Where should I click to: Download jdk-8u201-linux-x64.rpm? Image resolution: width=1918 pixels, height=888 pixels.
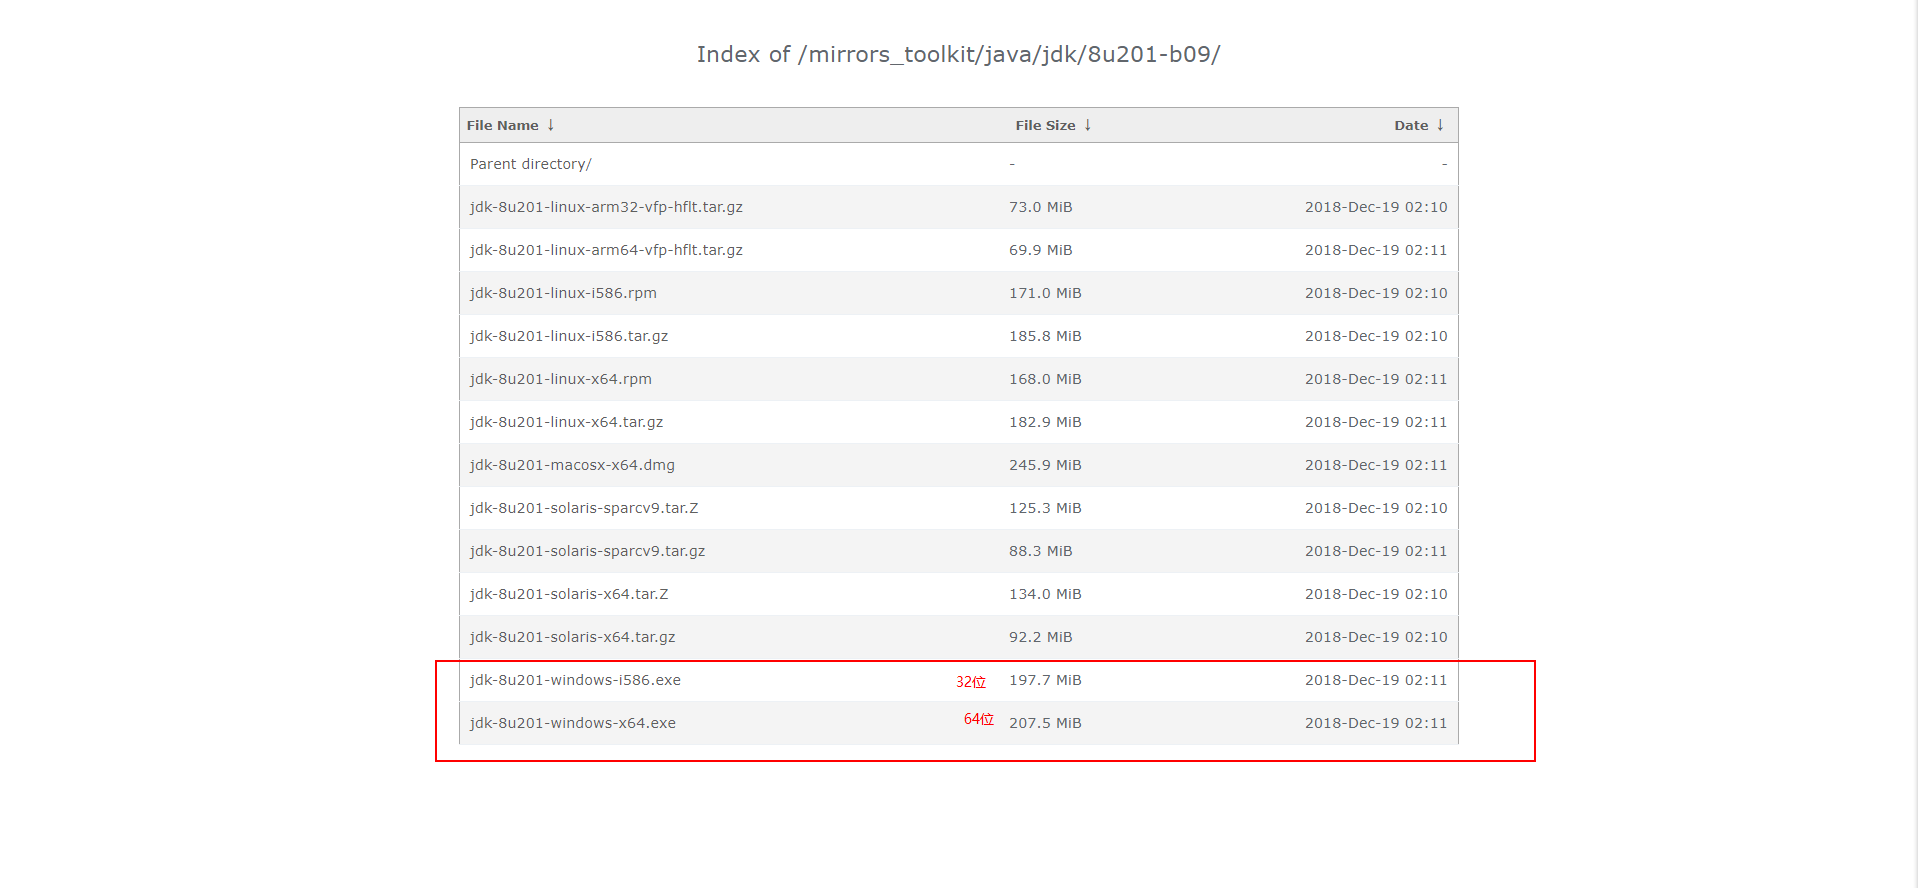[x=561, y=379]
